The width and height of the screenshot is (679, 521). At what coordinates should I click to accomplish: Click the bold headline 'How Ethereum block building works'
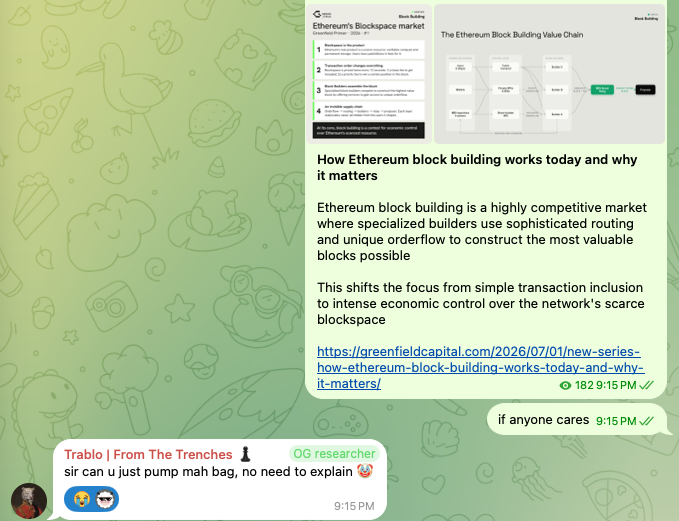tap(477, 167)
